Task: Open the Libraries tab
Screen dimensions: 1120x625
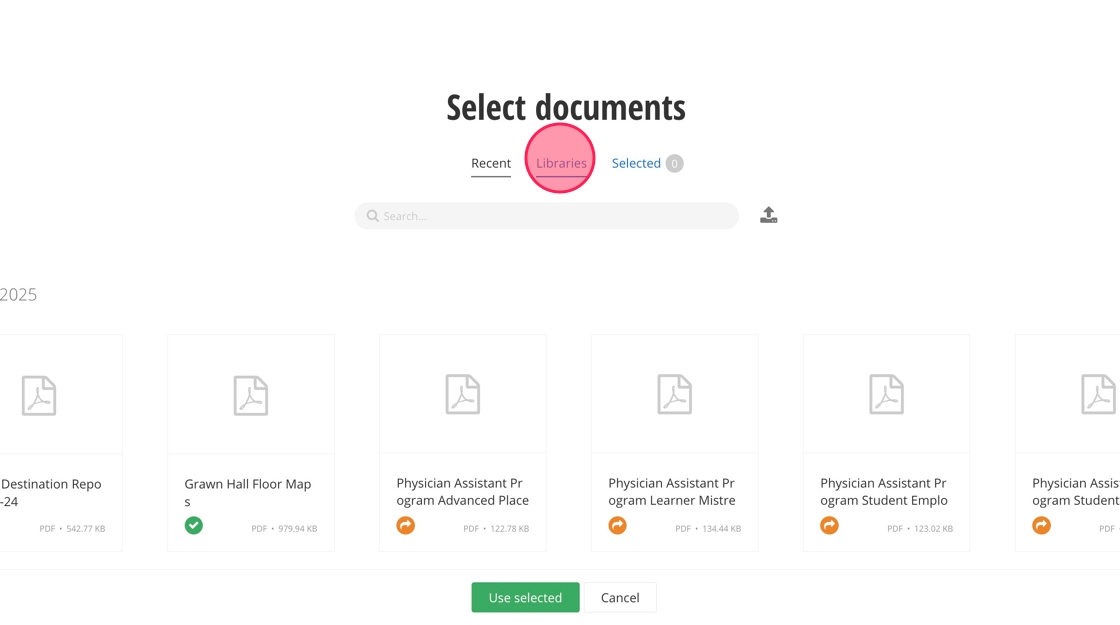Action: (x=561, y=164)
